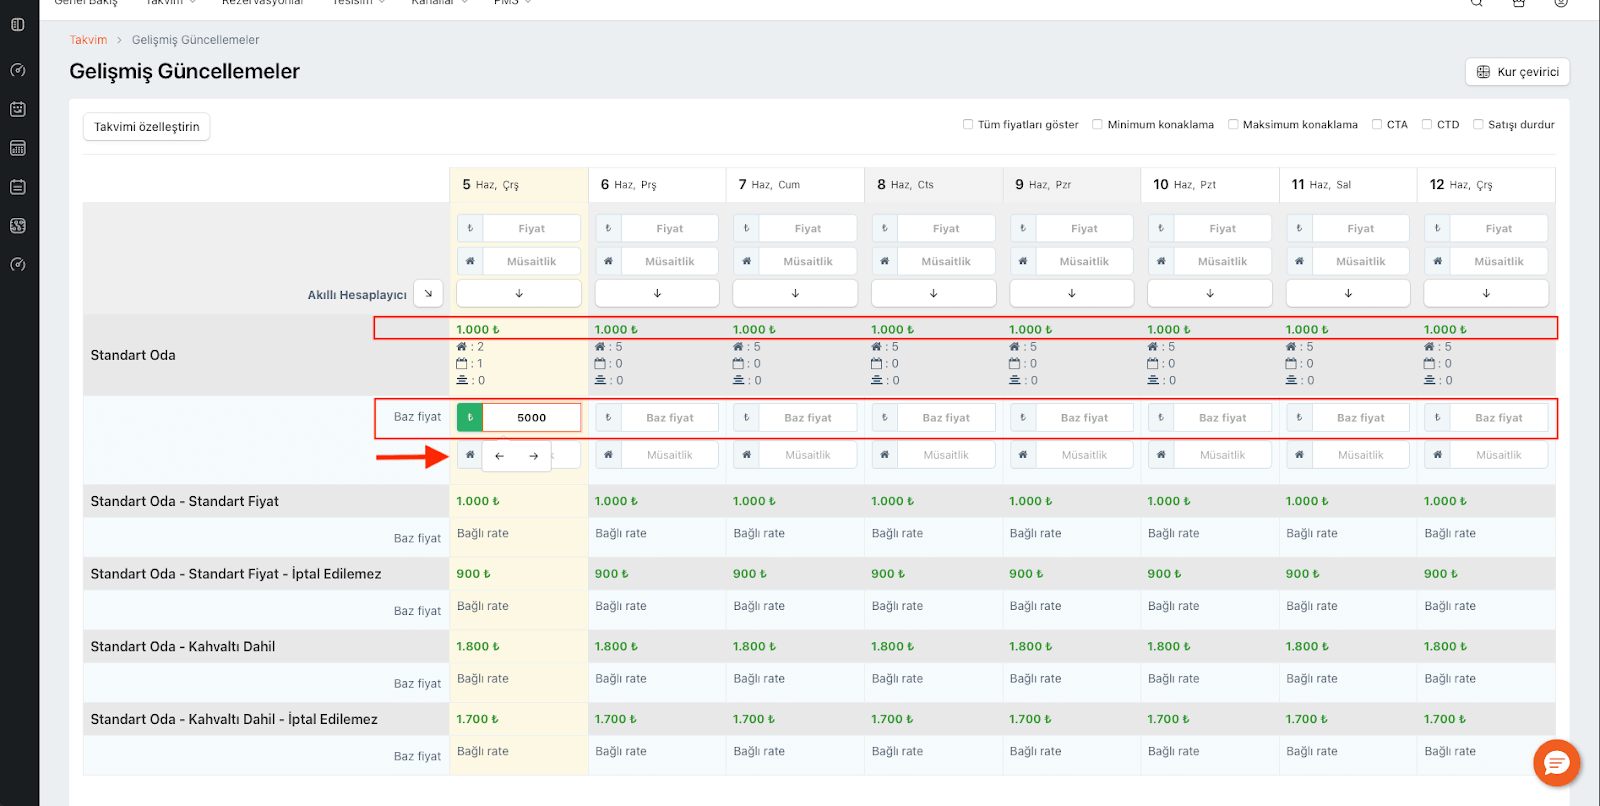1600x806 pixels.
Task: Click the Fiyat input for 10 Haz
Action: pyautogui.click(x=1222, y=229)
